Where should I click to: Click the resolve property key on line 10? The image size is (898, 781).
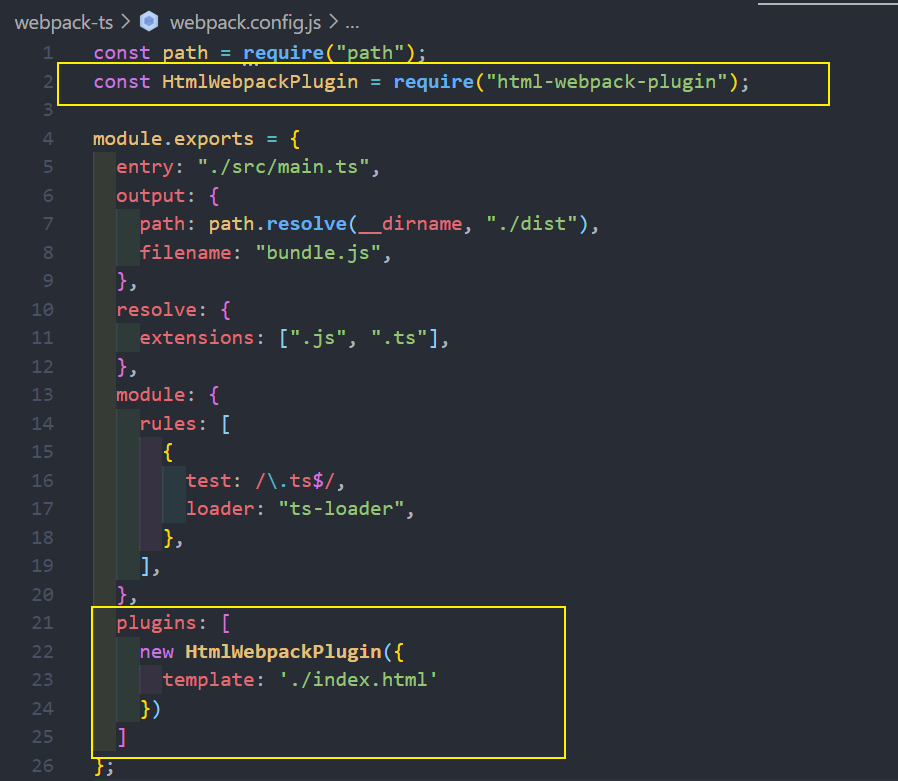156,310
